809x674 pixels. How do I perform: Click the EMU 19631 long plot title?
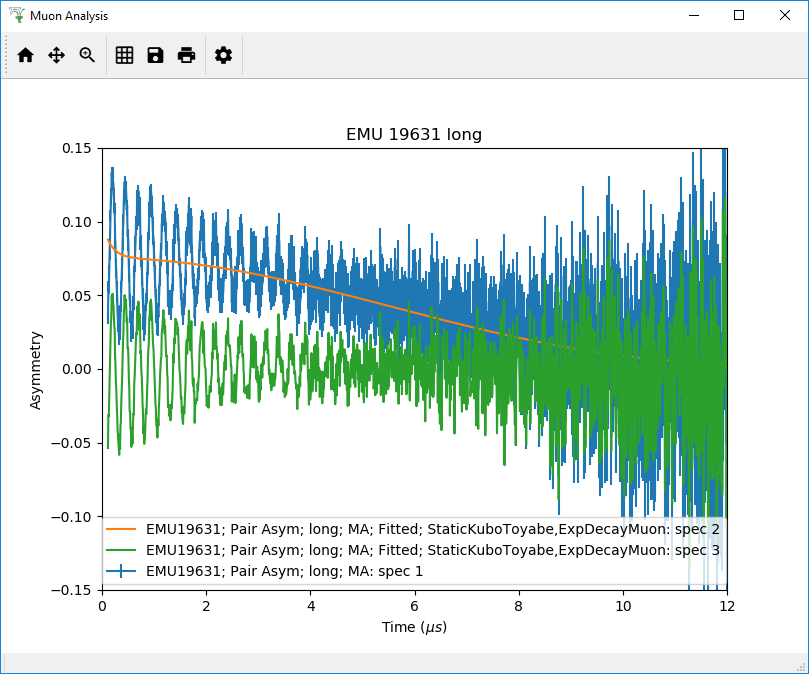tap(412, 134)
